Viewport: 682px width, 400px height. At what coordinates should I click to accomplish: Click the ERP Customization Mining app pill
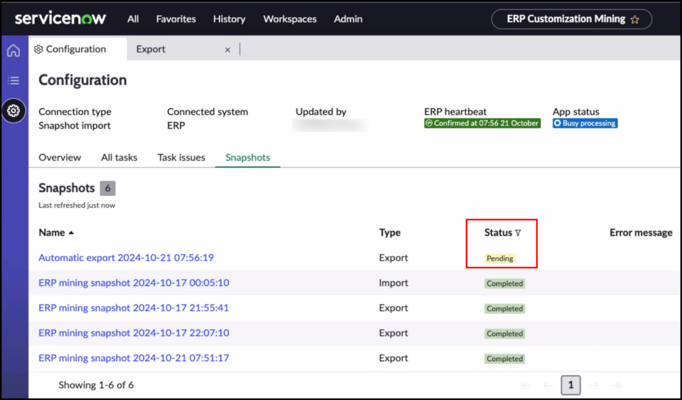pos(572,20)
